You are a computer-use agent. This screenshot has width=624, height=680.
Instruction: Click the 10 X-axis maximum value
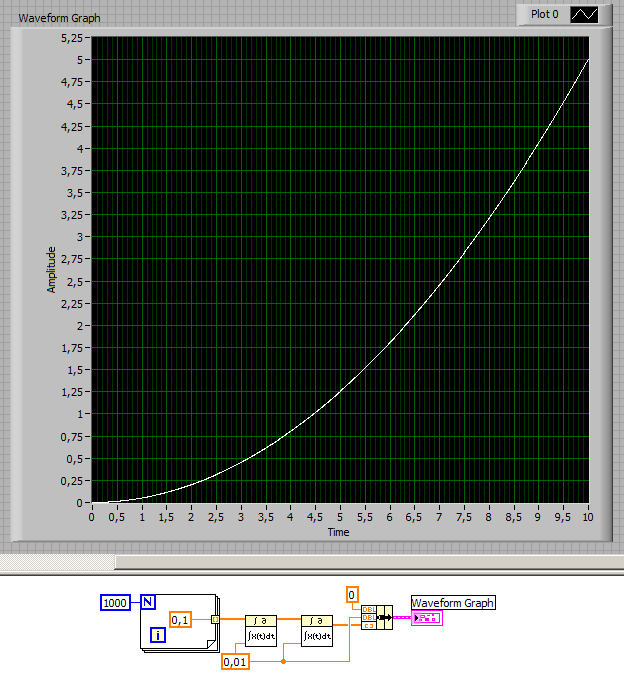pos(588,517)
